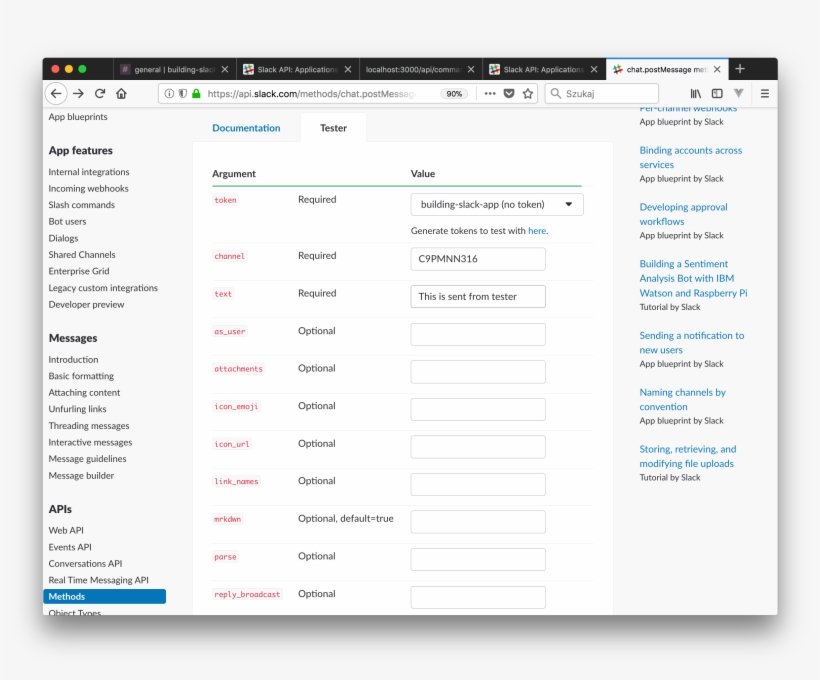The height and width of the screenshot is (680, 820).
Task: Open the hamburger menu in Firefox toolbar
Action: pyautogui.click(x=763, y=93)
